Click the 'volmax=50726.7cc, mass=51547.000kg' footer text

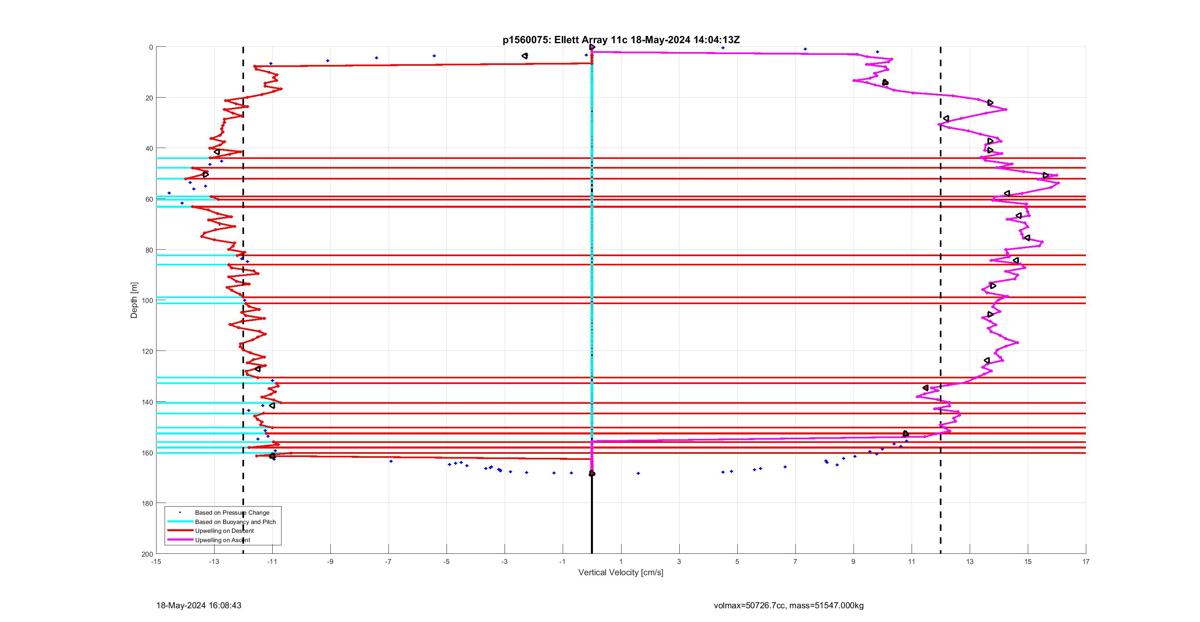788,605
